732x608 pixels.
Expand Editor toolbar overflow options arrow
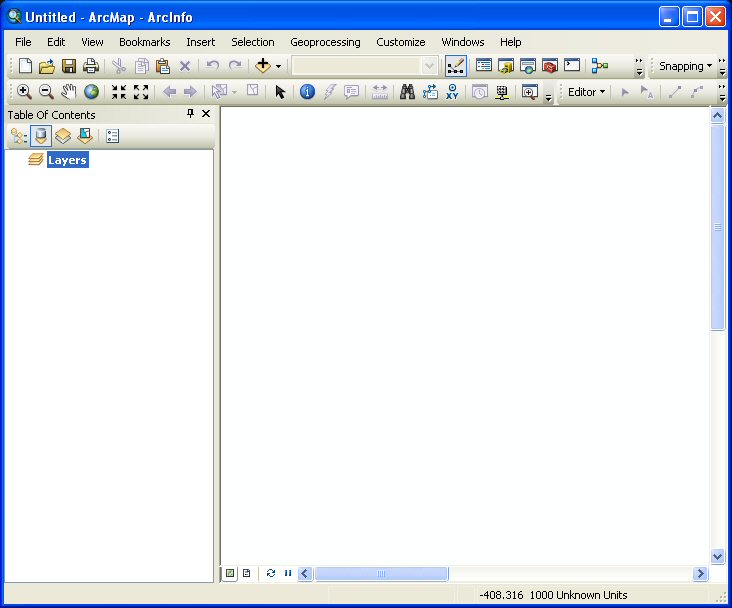(722, 92)
